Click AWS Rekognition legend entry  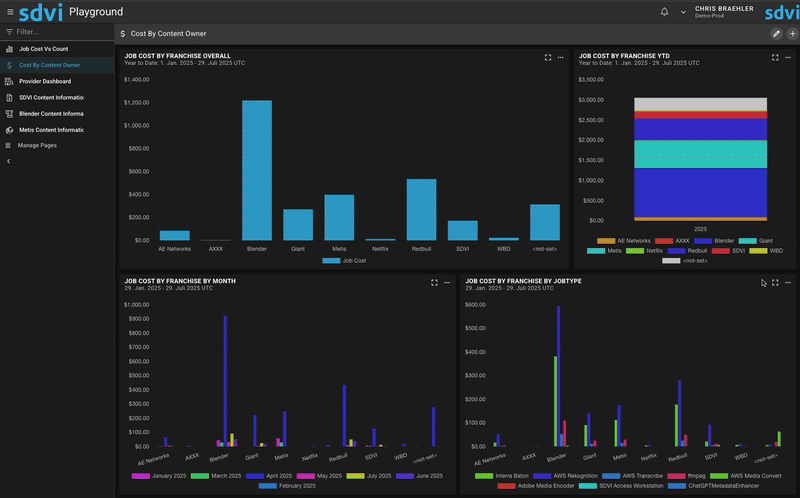565,476
